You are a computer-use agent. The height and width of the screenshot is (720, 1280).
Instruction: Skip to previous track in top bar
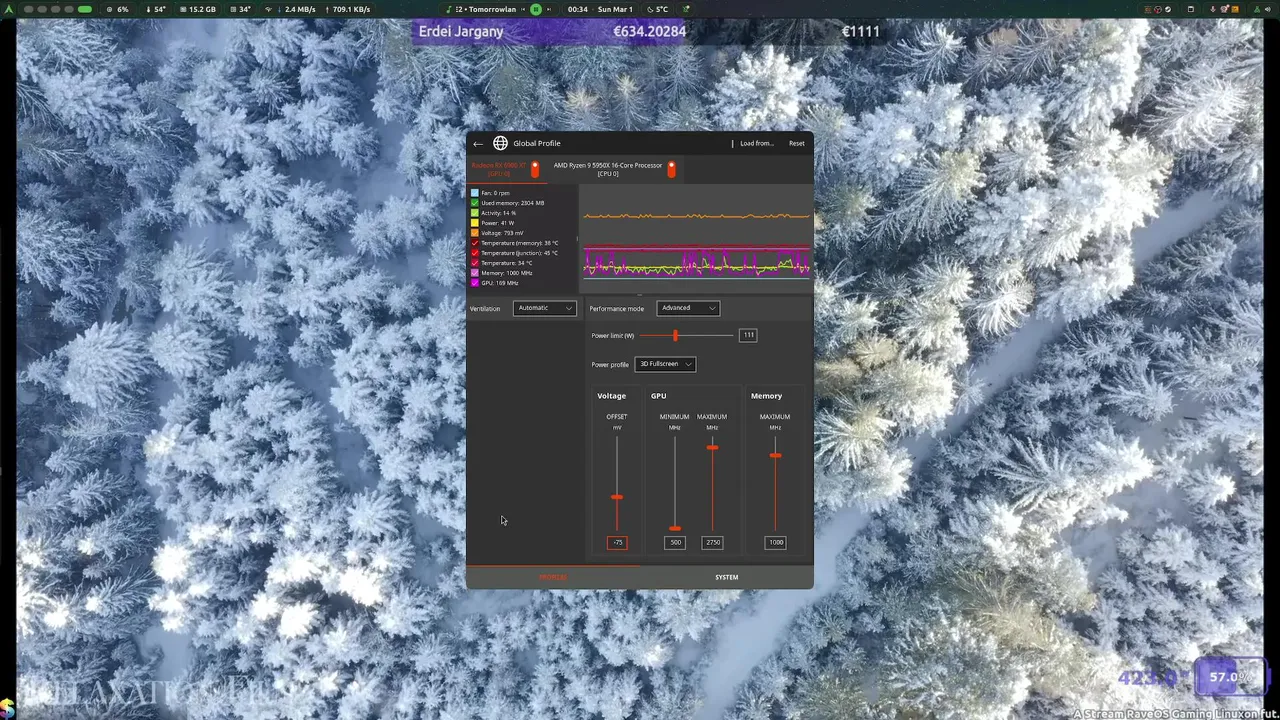click(x=523, y=9)
